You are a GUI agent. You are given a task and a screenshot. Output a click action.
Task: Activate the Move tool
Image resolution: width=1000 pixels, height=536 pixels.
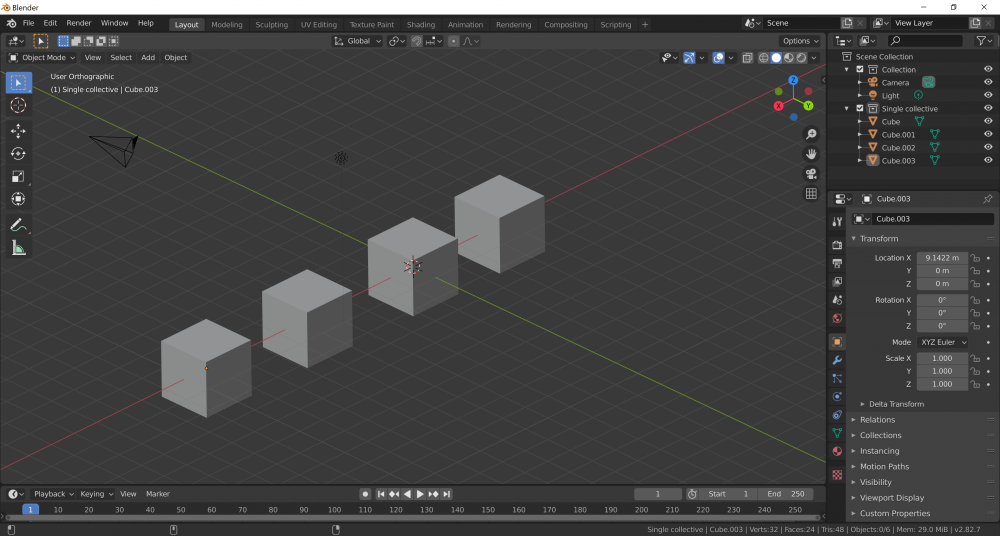tap(18, 131)
